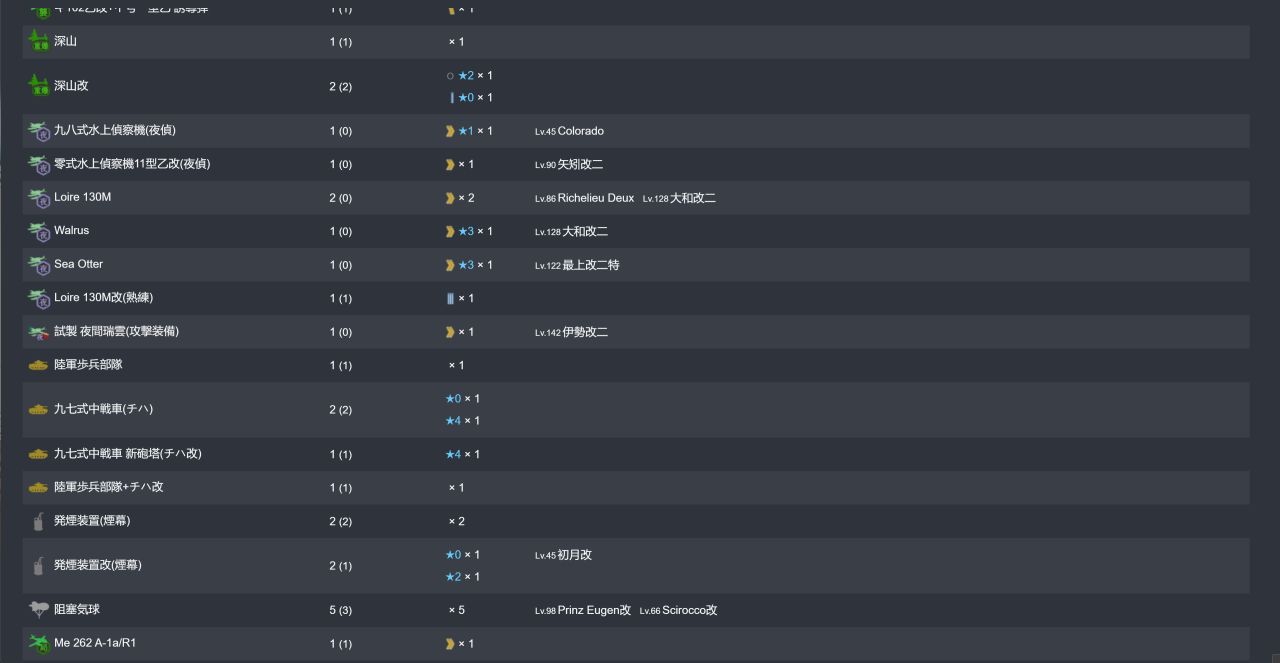Screen dimensions: 1280x663
Task: Click the Loire 130M改(熟練) icon
Action: tap(38, 298)
